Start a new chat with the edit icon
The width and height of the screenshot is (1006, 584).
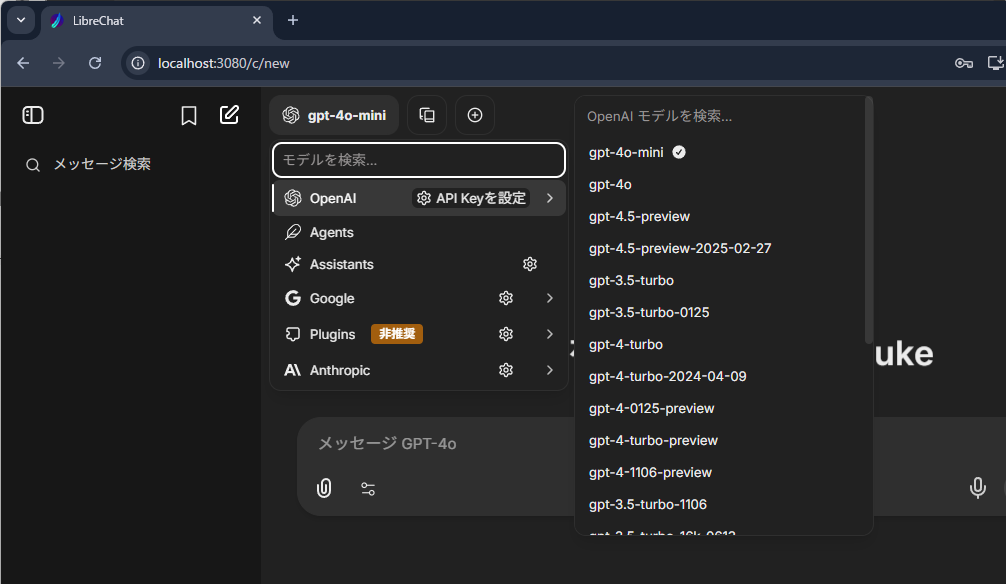229,115
